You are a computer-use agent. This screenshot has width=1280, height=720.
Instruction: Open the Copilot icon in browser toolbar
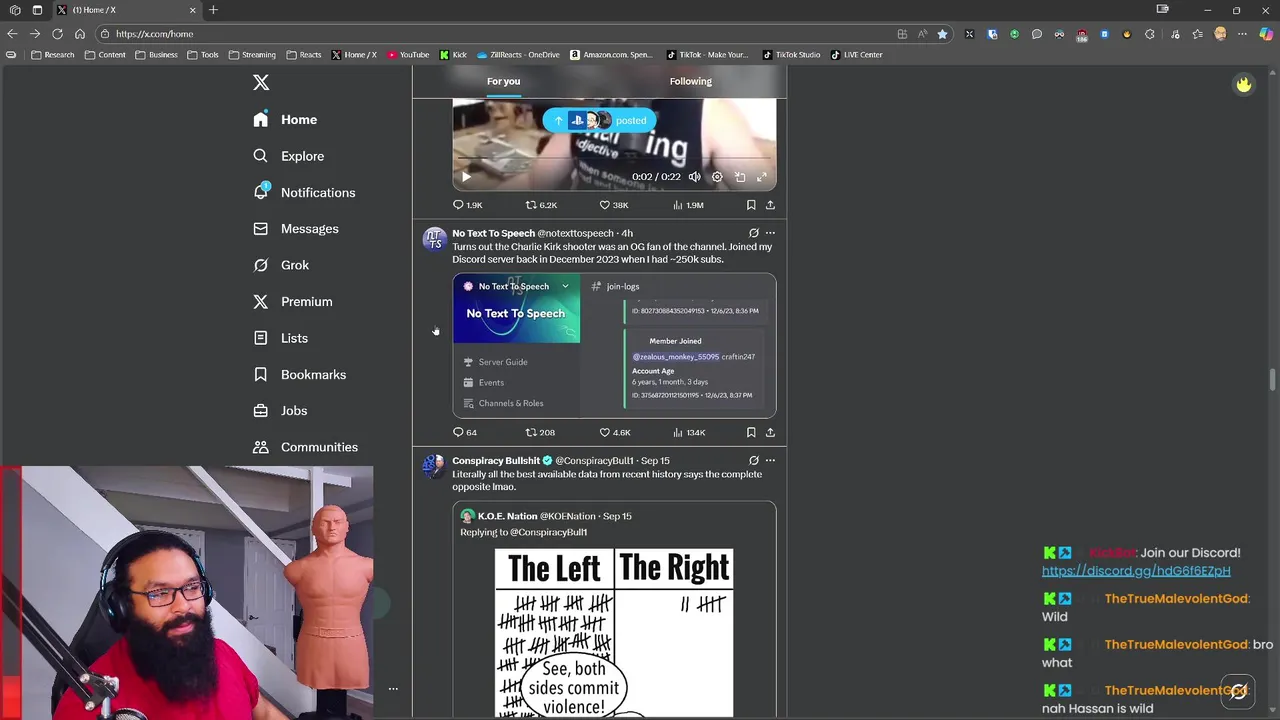point(1266,34)
